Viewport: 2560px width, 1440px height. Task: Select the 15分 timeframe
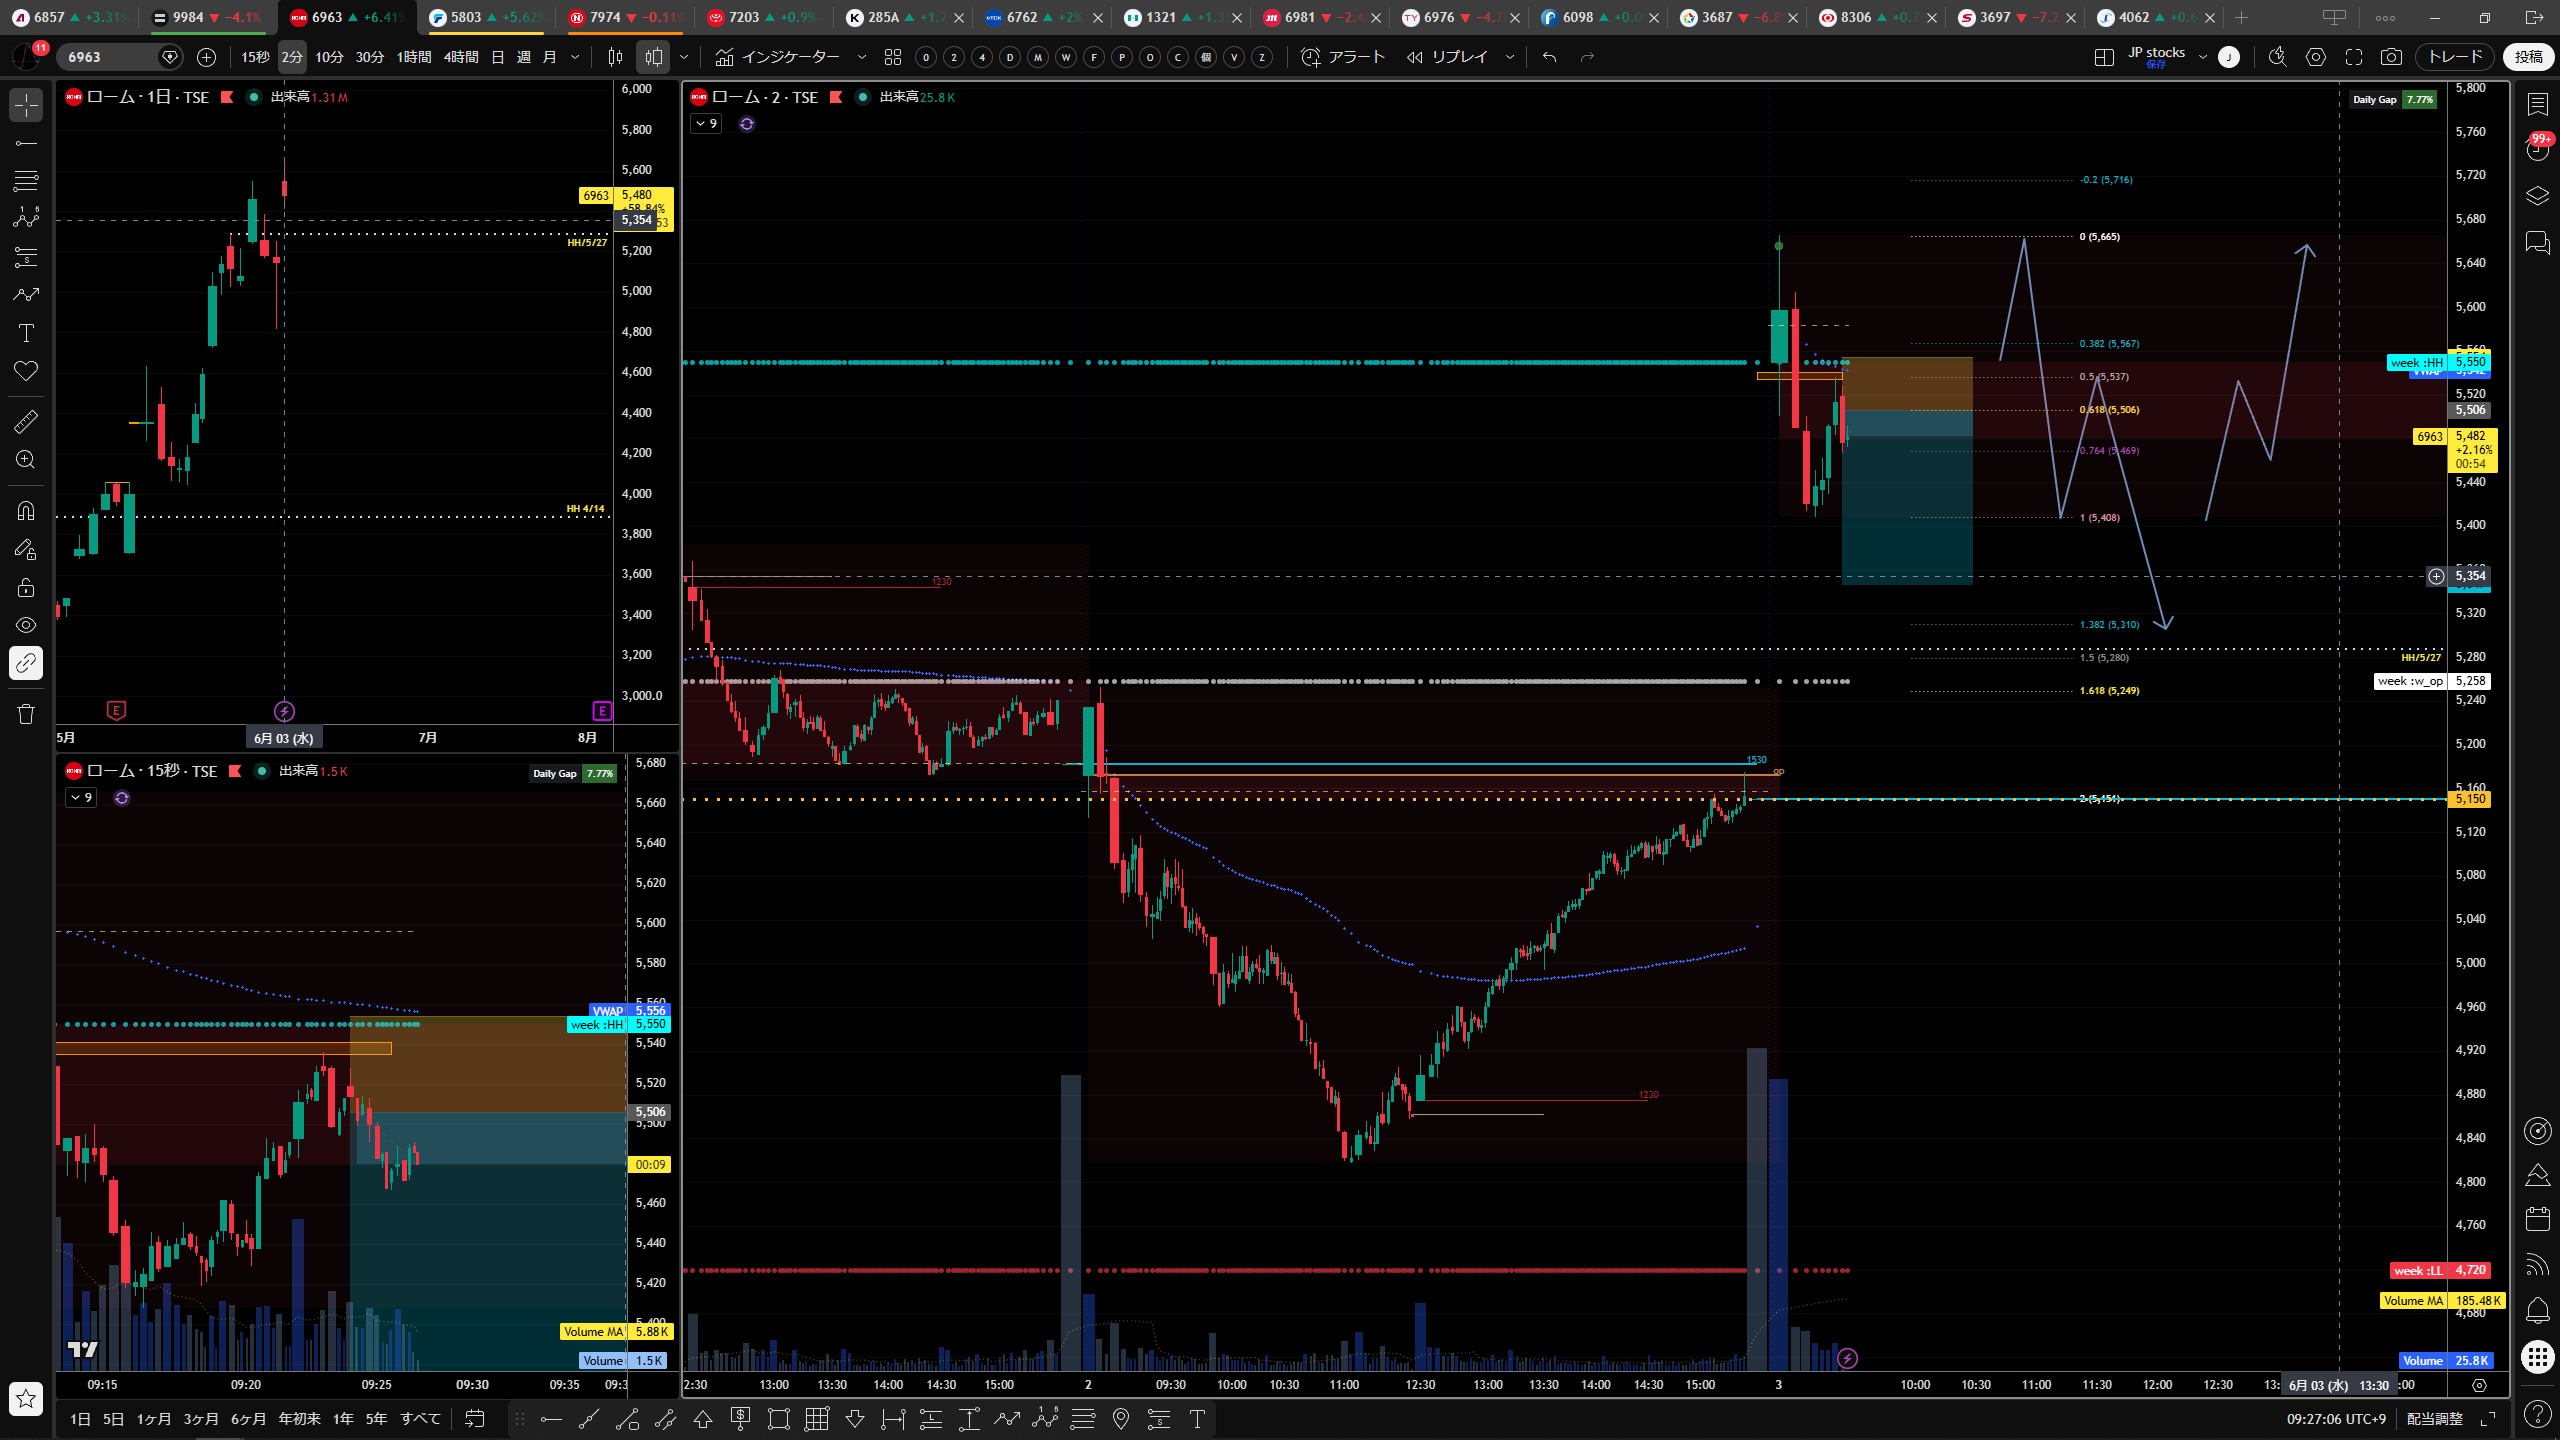point(255,57)
